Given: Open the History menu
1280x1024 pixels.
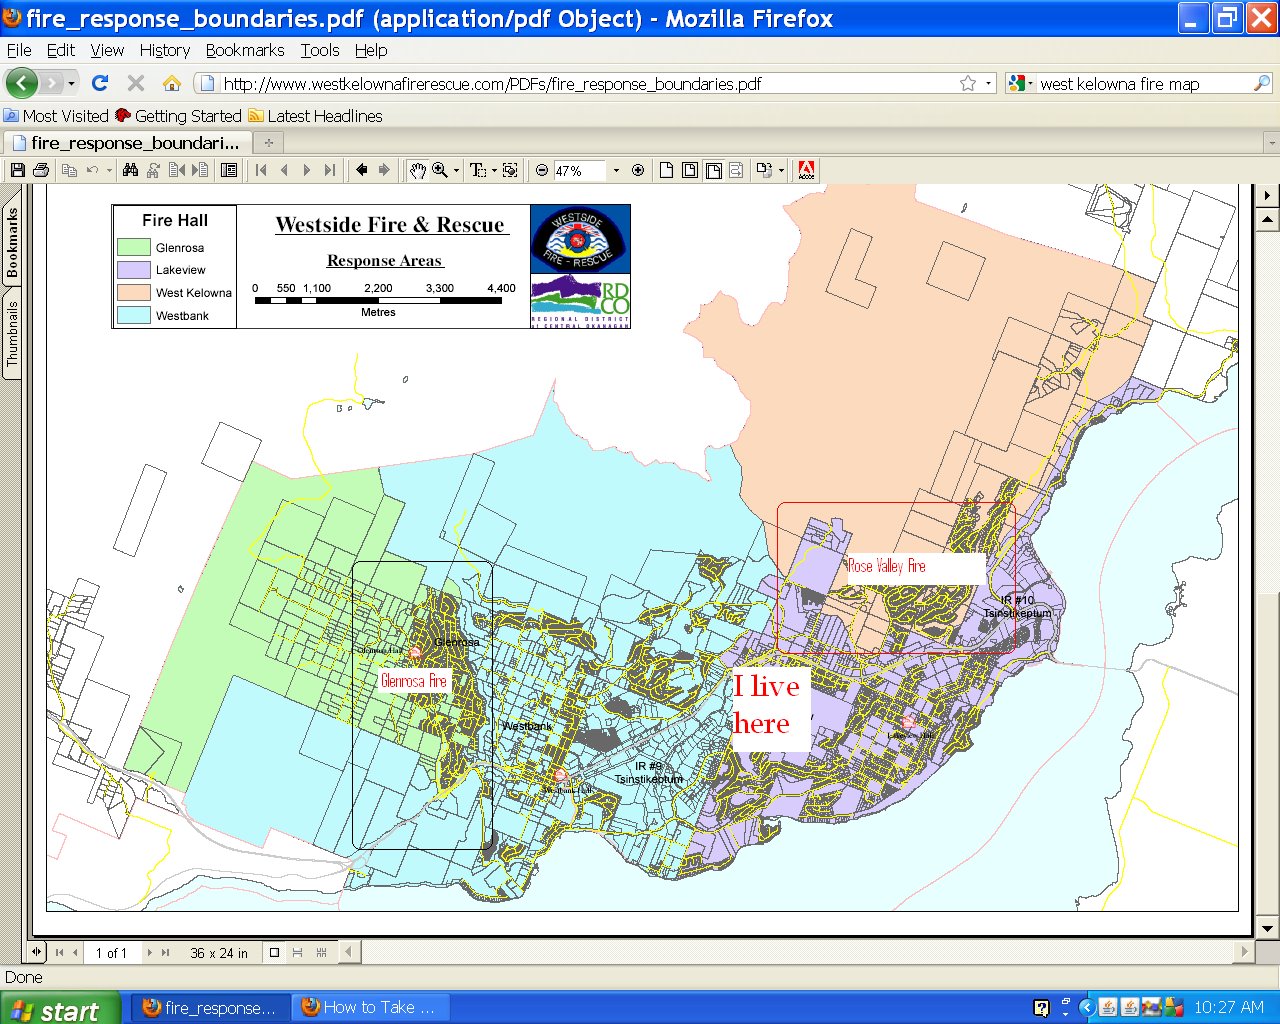Looking at the screenshot, I should coord(164,50).
